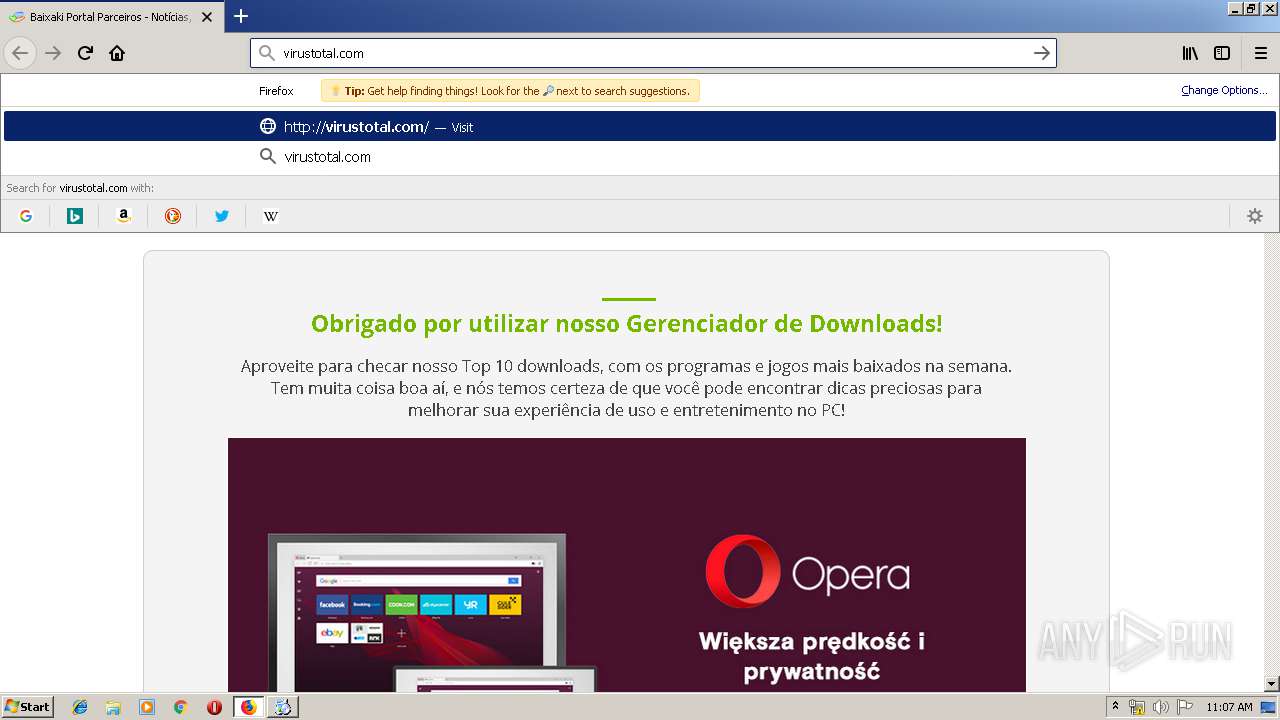1280x720 pixels.
Task: Search virustotal.com with Google
Action: (26, 216)
